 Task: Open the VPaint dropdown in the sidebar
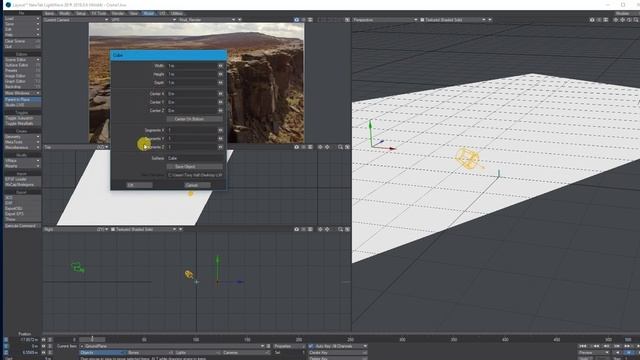coord(22,161)
